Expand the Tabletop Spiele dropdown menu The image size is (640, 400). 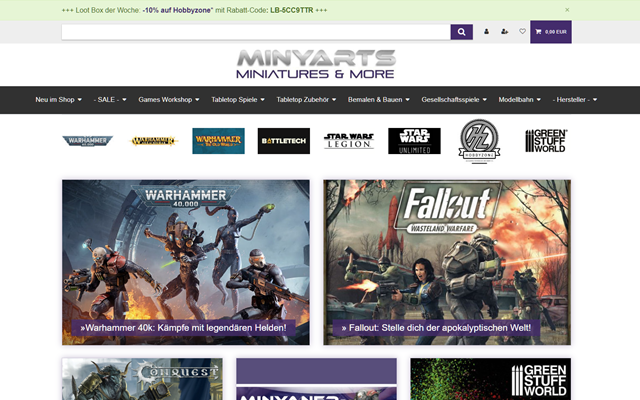tap(238, 100)
